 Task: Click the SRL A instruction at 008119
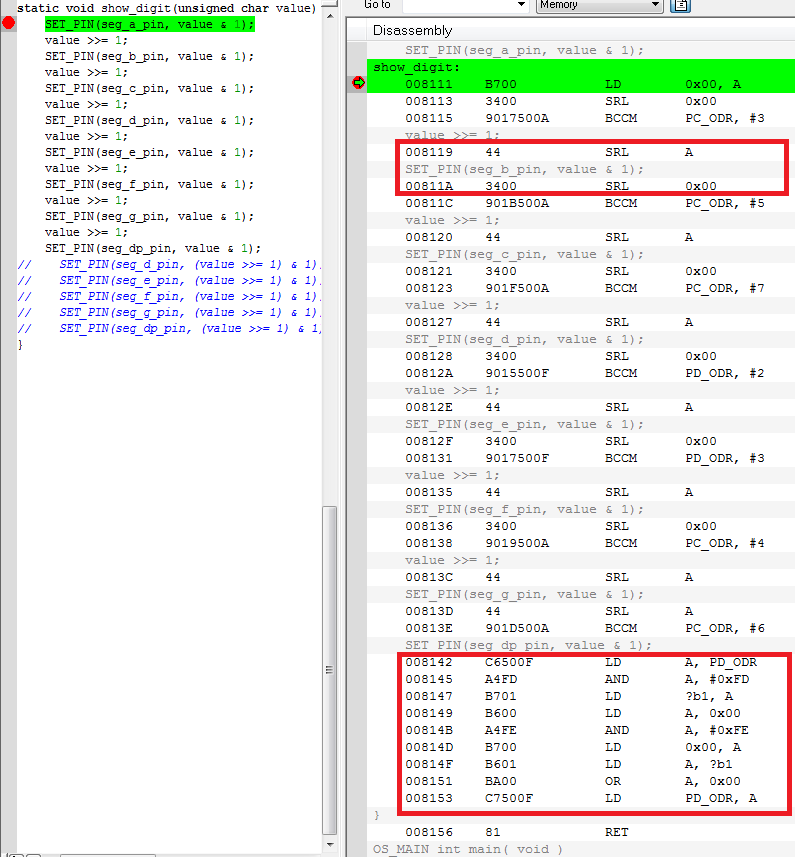pos(580,152)
